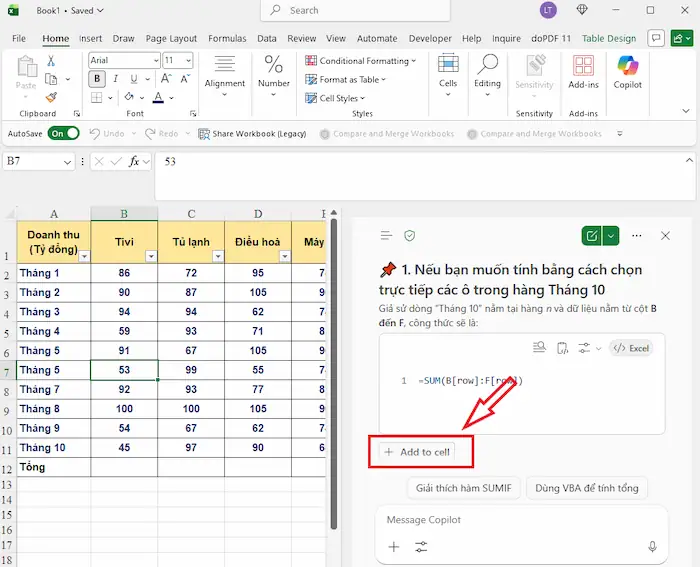Image resolution: width=700 pixels, height=567 pixels.
Task: Click the microphone icon in Copilot message box
Action: tap(652, 547)
